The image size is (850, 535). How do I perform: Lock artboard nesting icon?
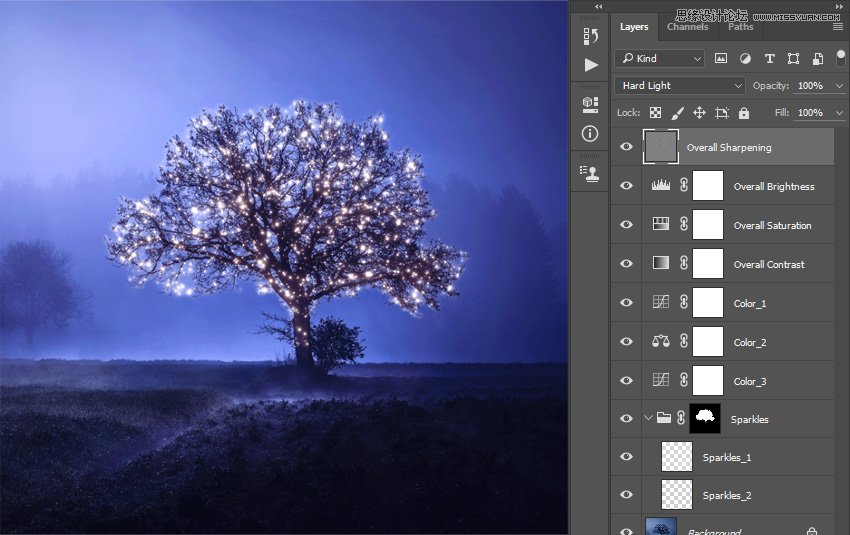tap(722, 113)
